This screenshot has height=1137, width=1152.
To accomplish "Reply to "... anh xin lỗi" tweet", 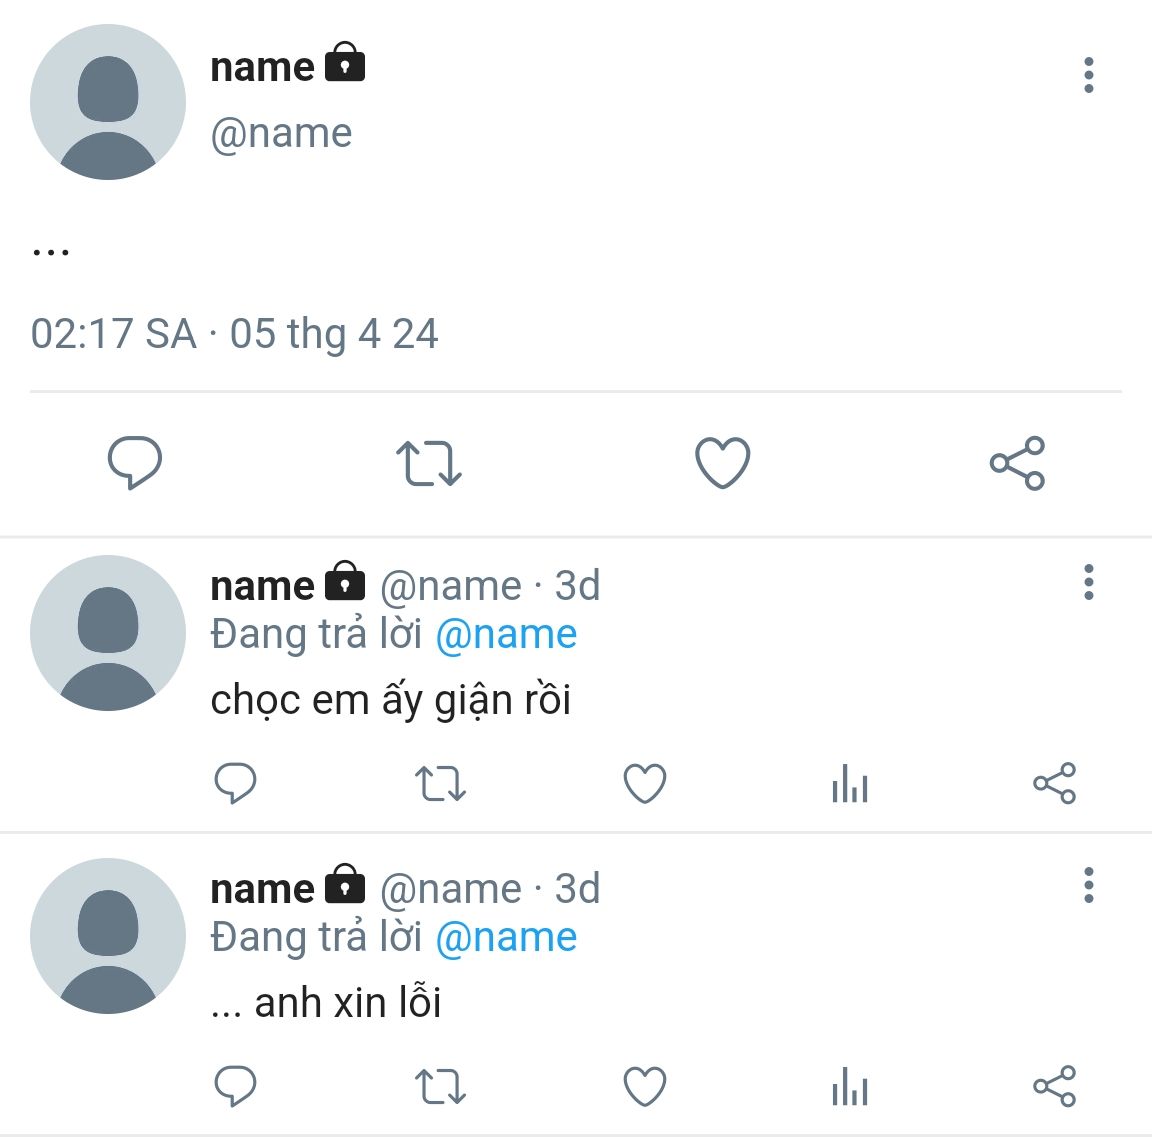I will point(236,1086).
